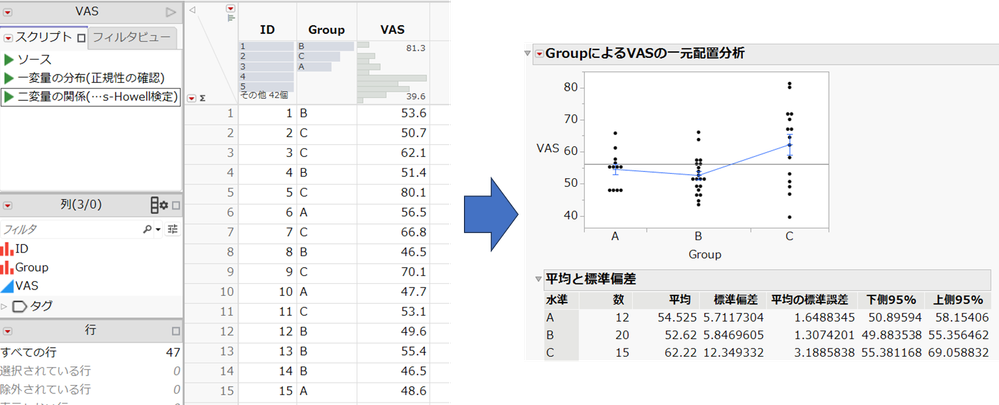Click the column フィルタ search field
Screen dimensions: 999x405
[70, 229]
